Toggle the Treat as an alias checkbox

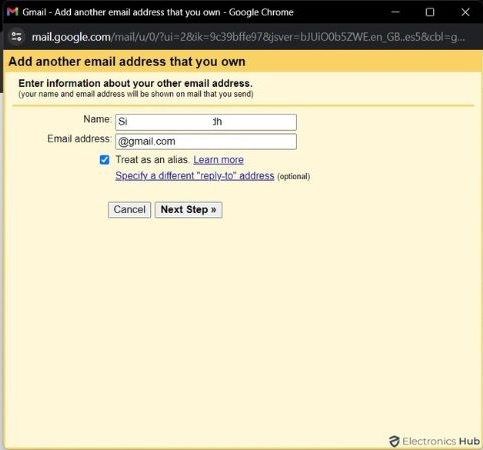pos(104,160)
